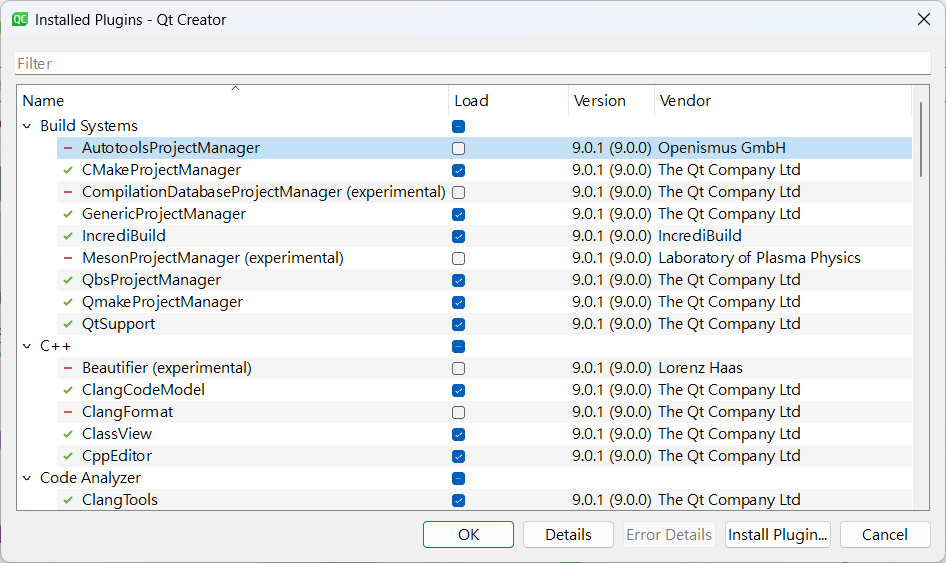This screenshot has height=563, width=946.
Task: Click the red dash icon beside ClangFormat
Action: (x=68, y=412)
